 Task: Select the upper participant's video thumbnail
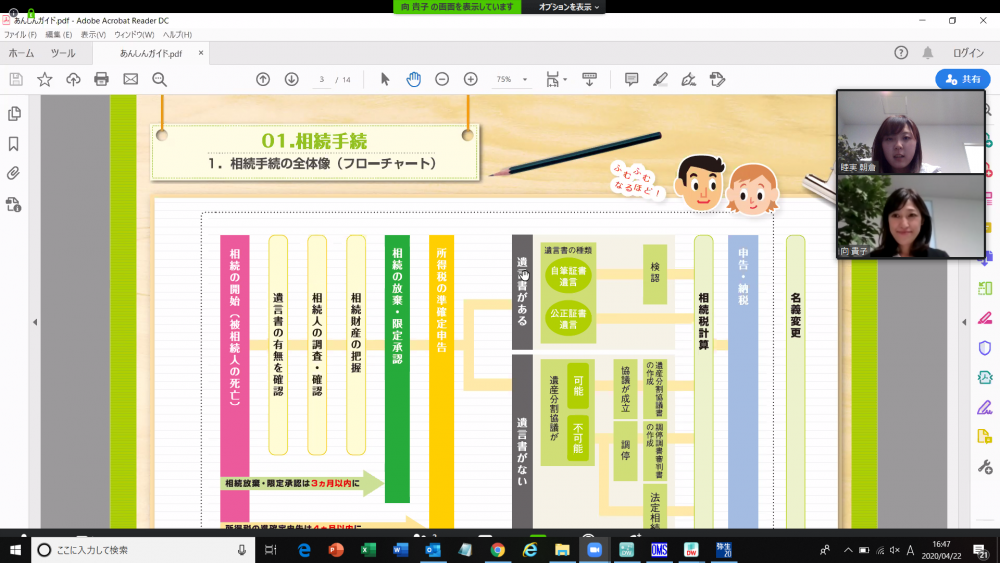tap(911, 132)
